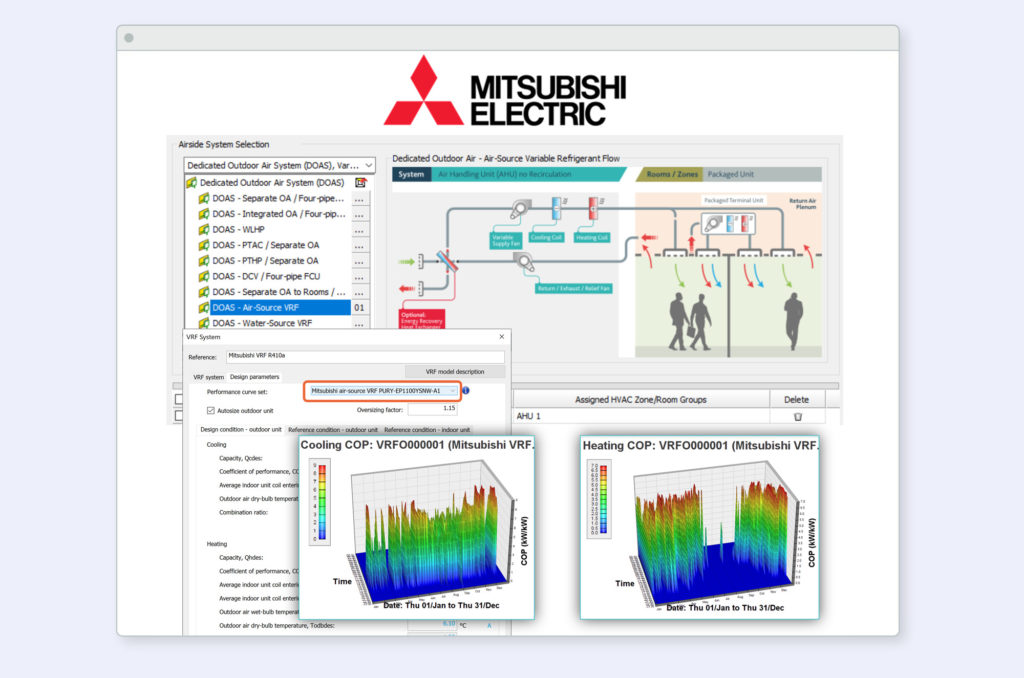1024x678 pixels.
Task: Select DOAS - PTHP / Separate OA tree item
Action: pos(265,261)
